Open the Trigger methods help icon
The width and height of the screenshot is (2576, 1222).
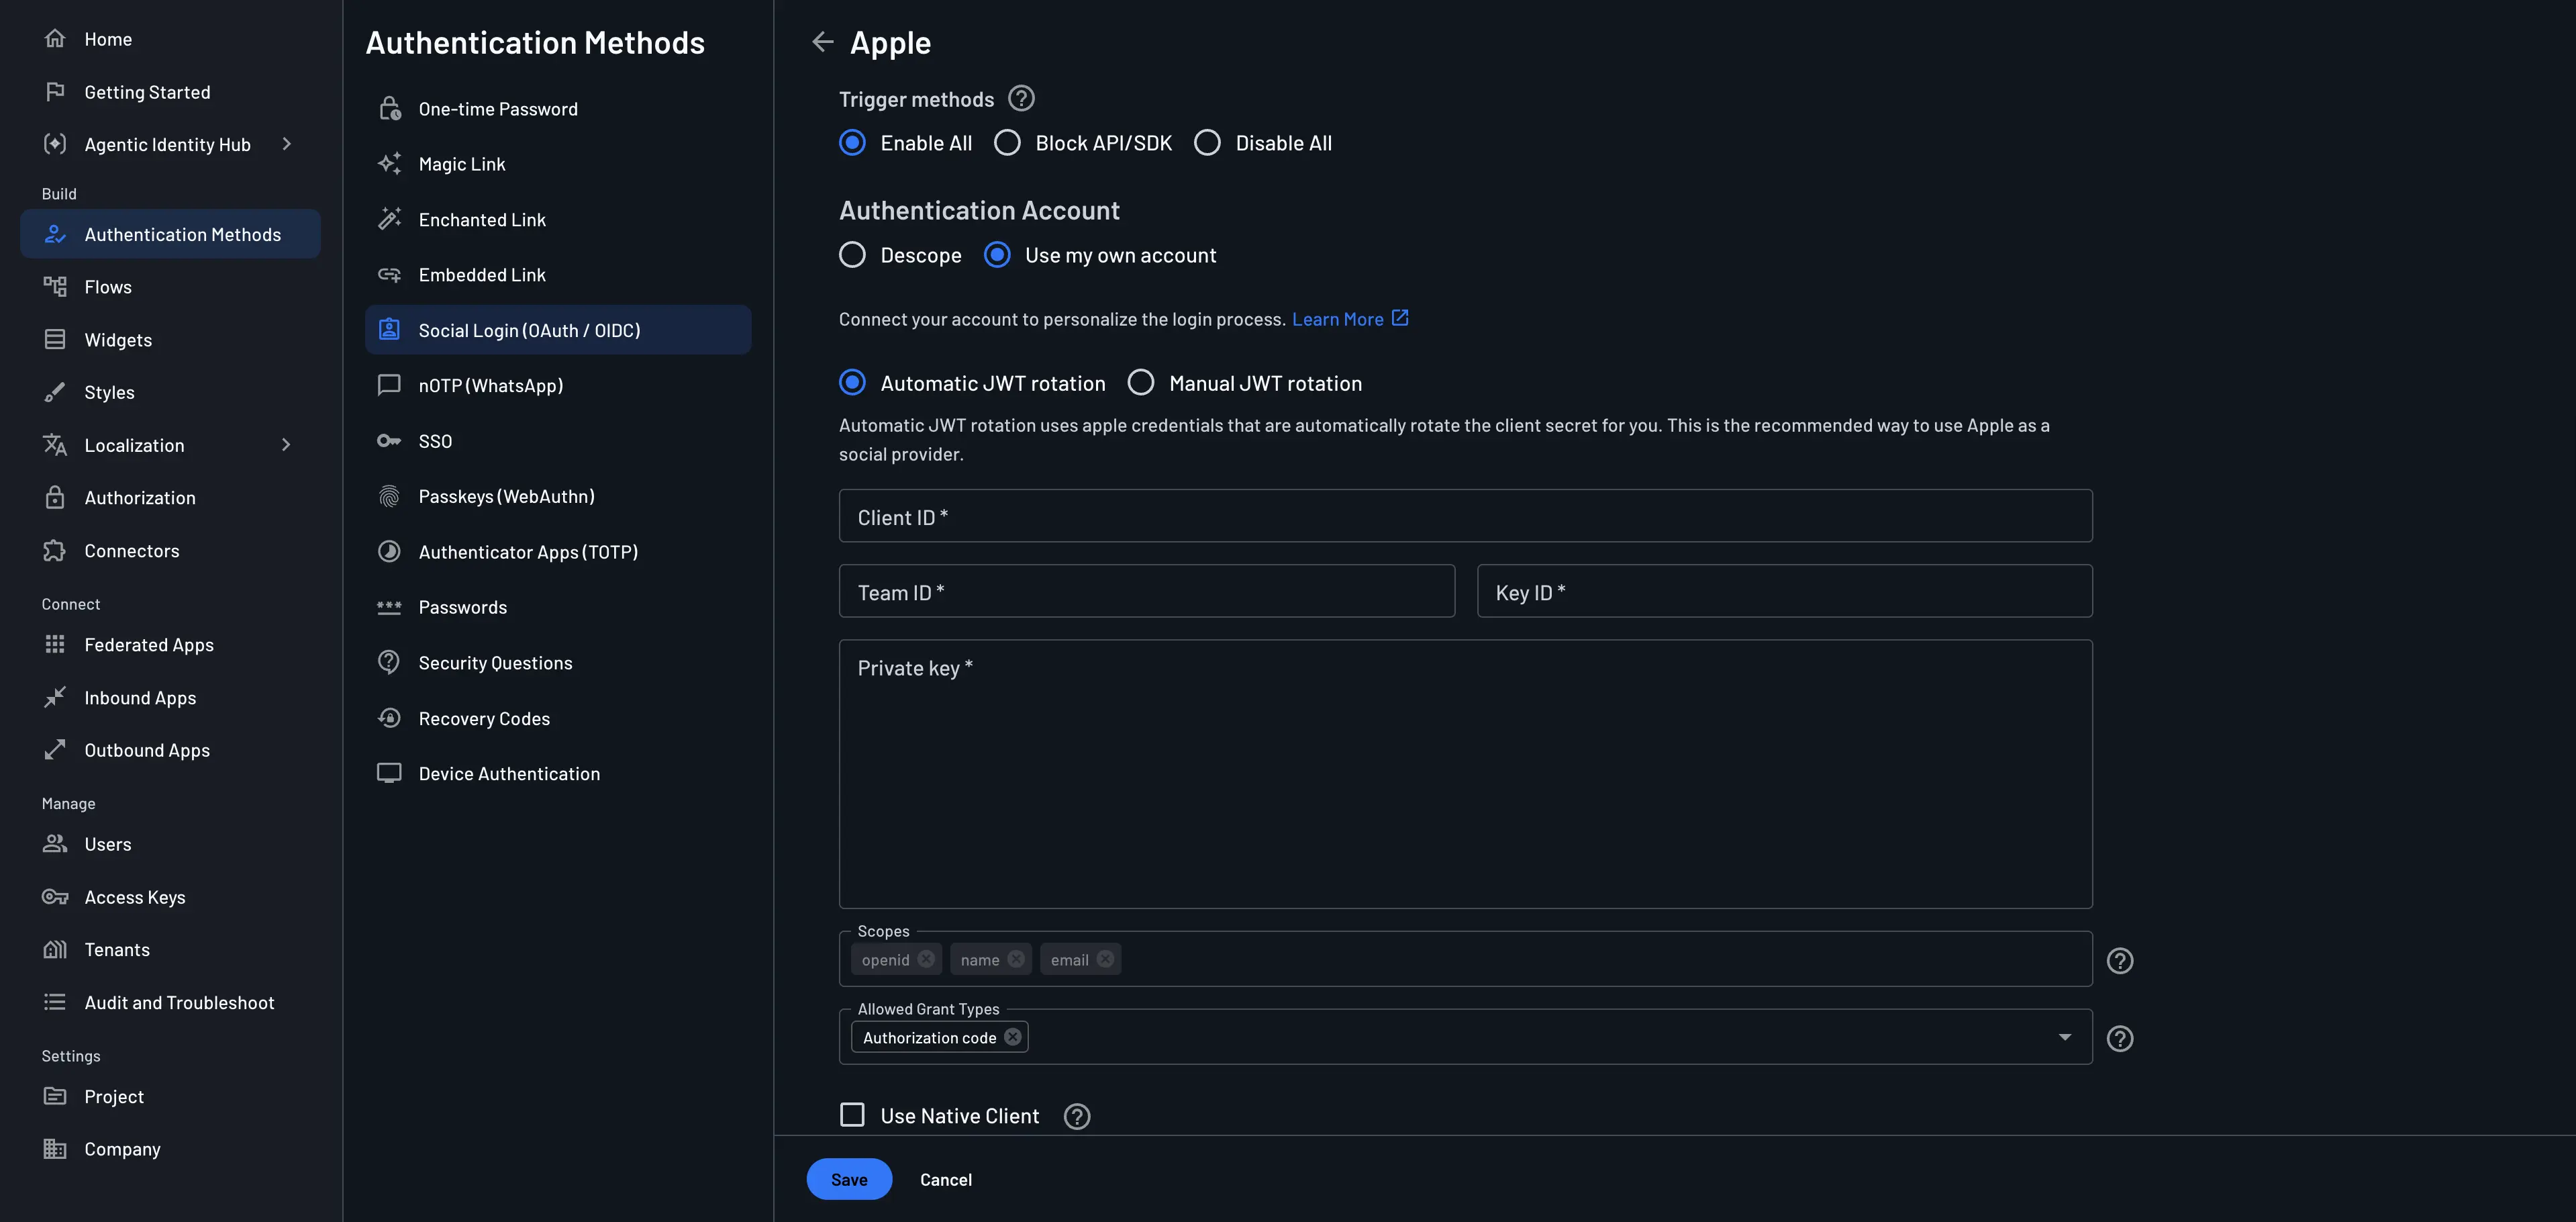click(x=1021, y=98)
